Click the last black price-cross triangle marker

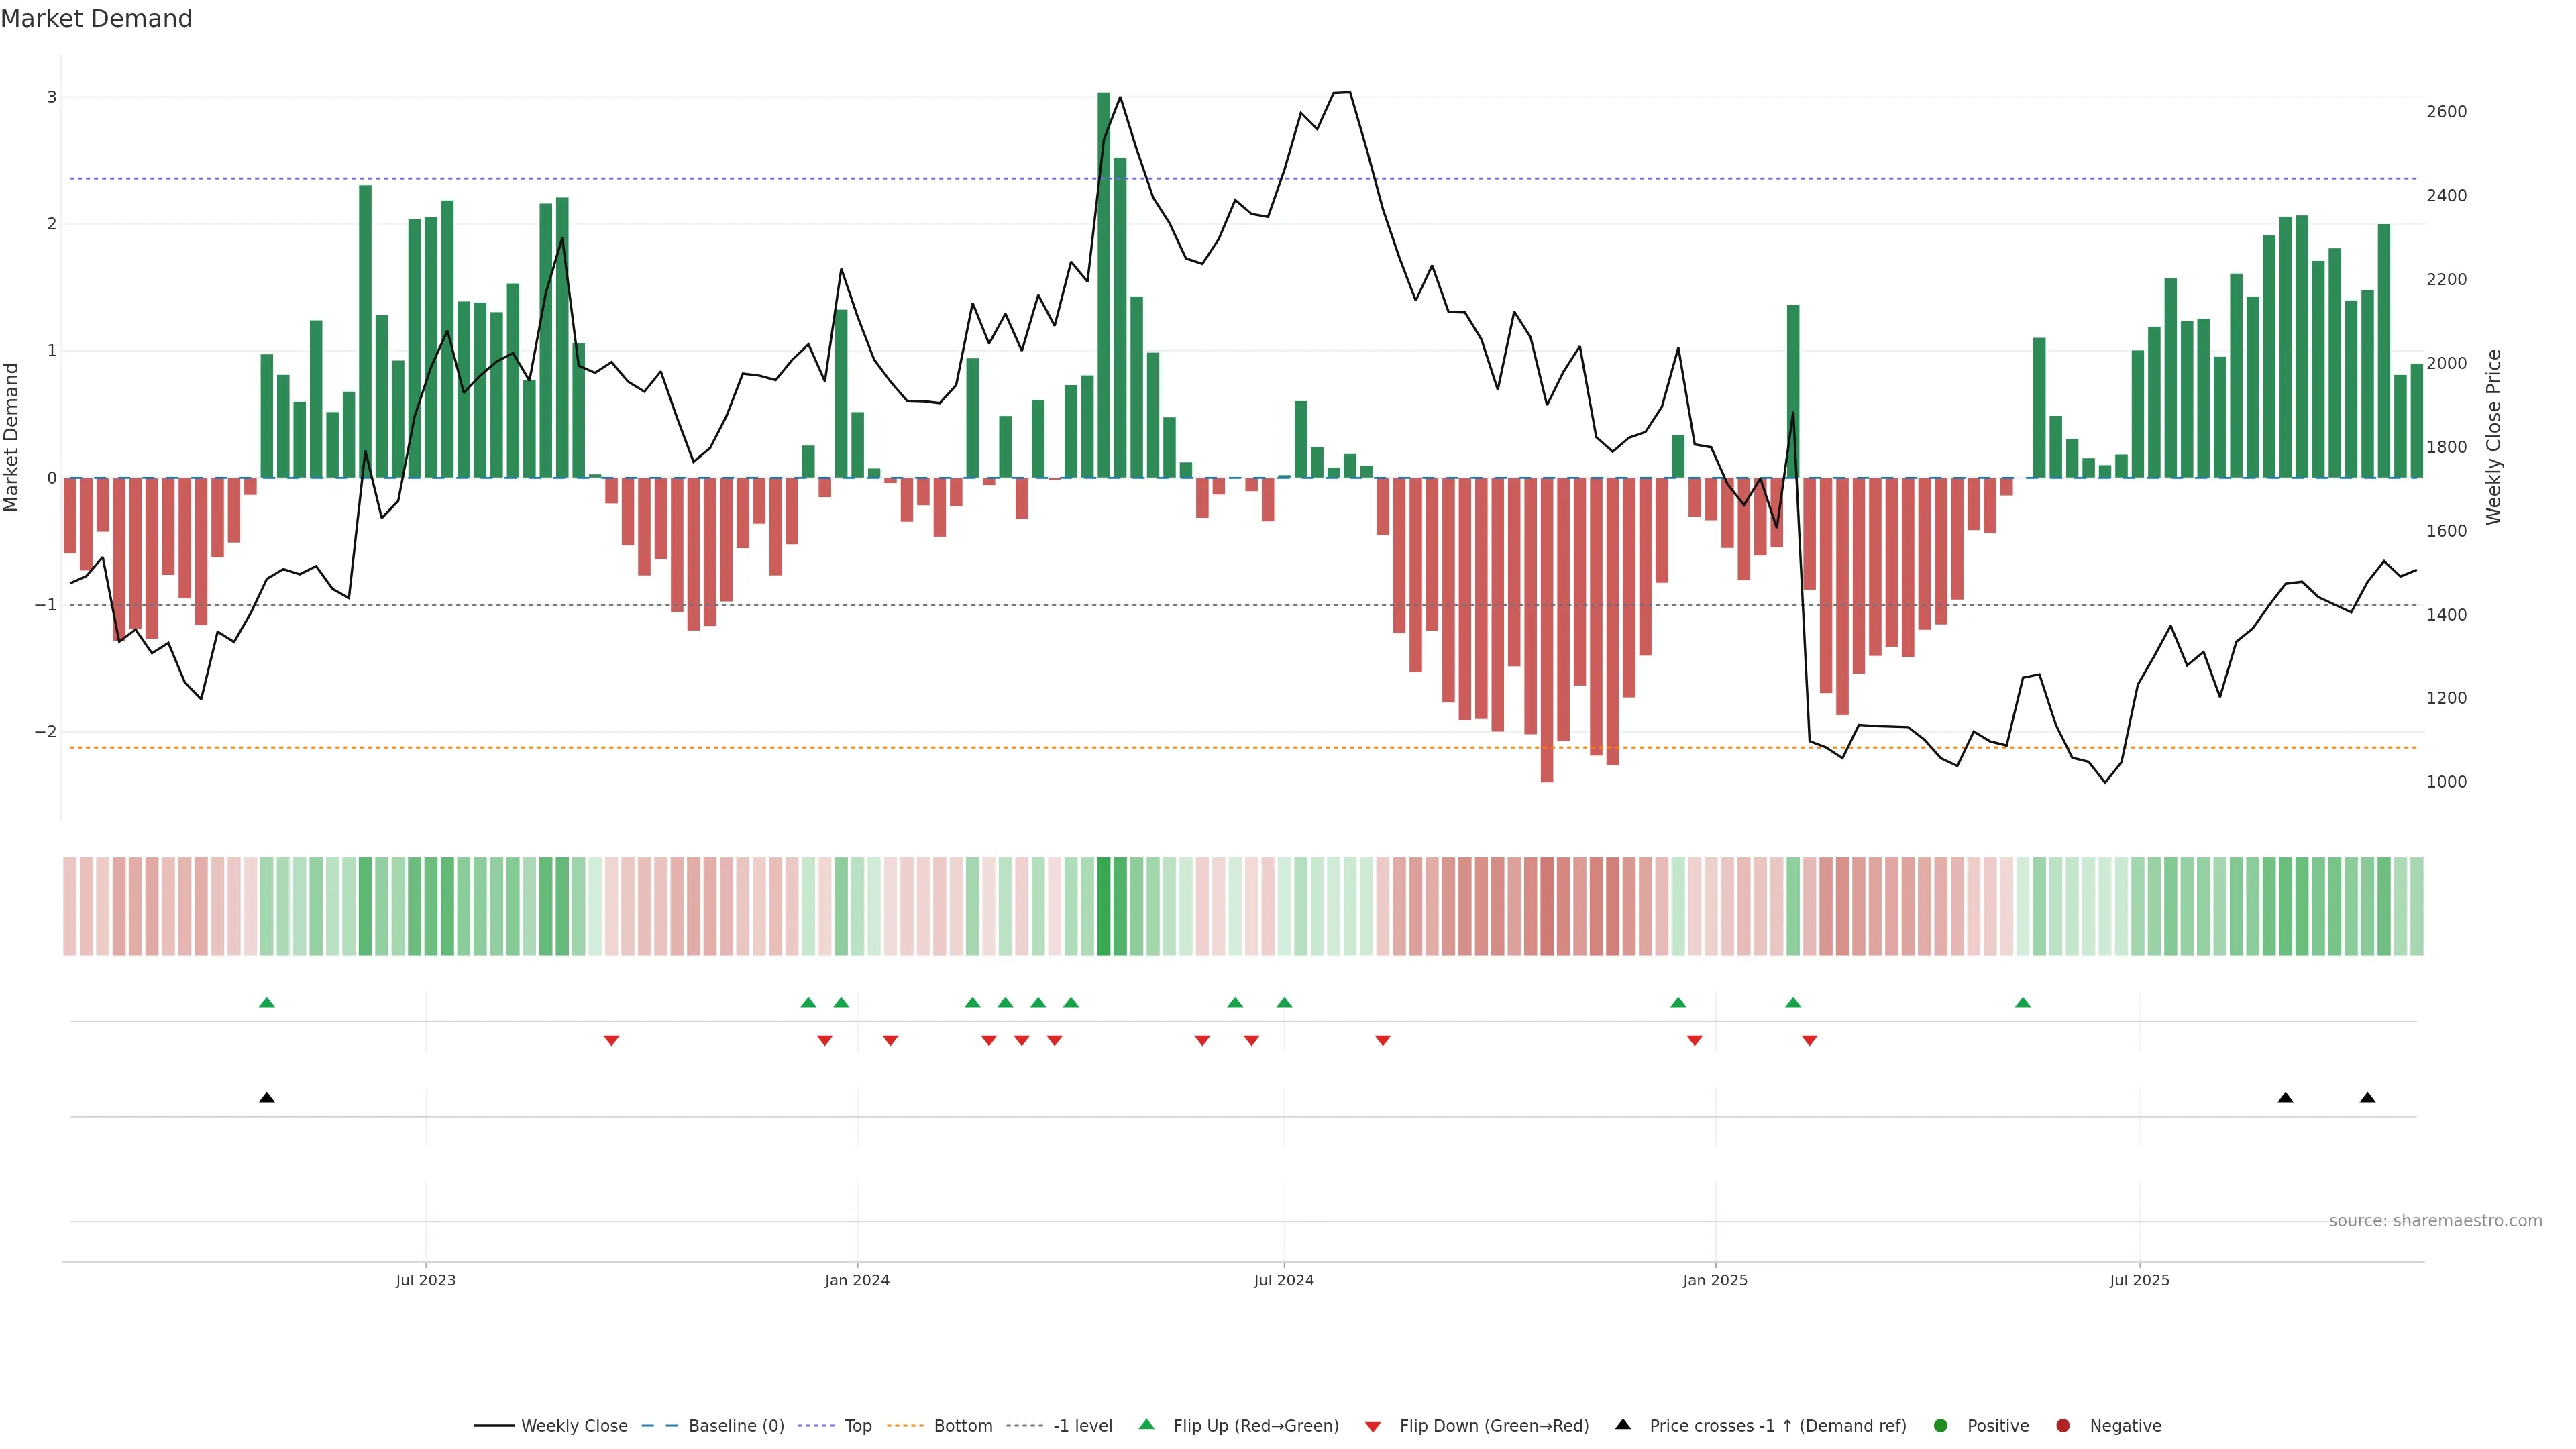click(x=2367, y=1098)
